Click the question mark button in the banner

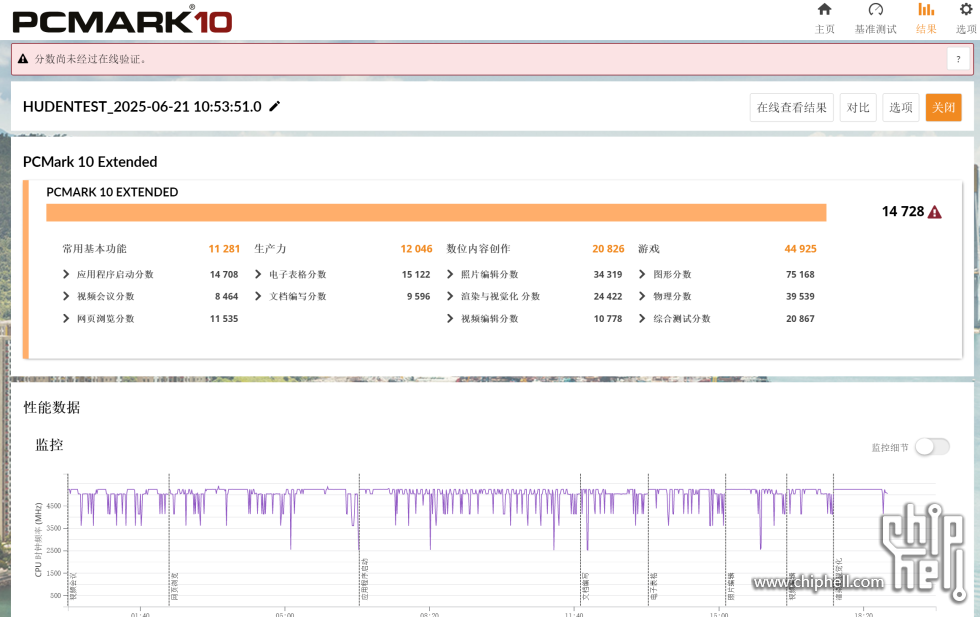click(x=958, y=59)
